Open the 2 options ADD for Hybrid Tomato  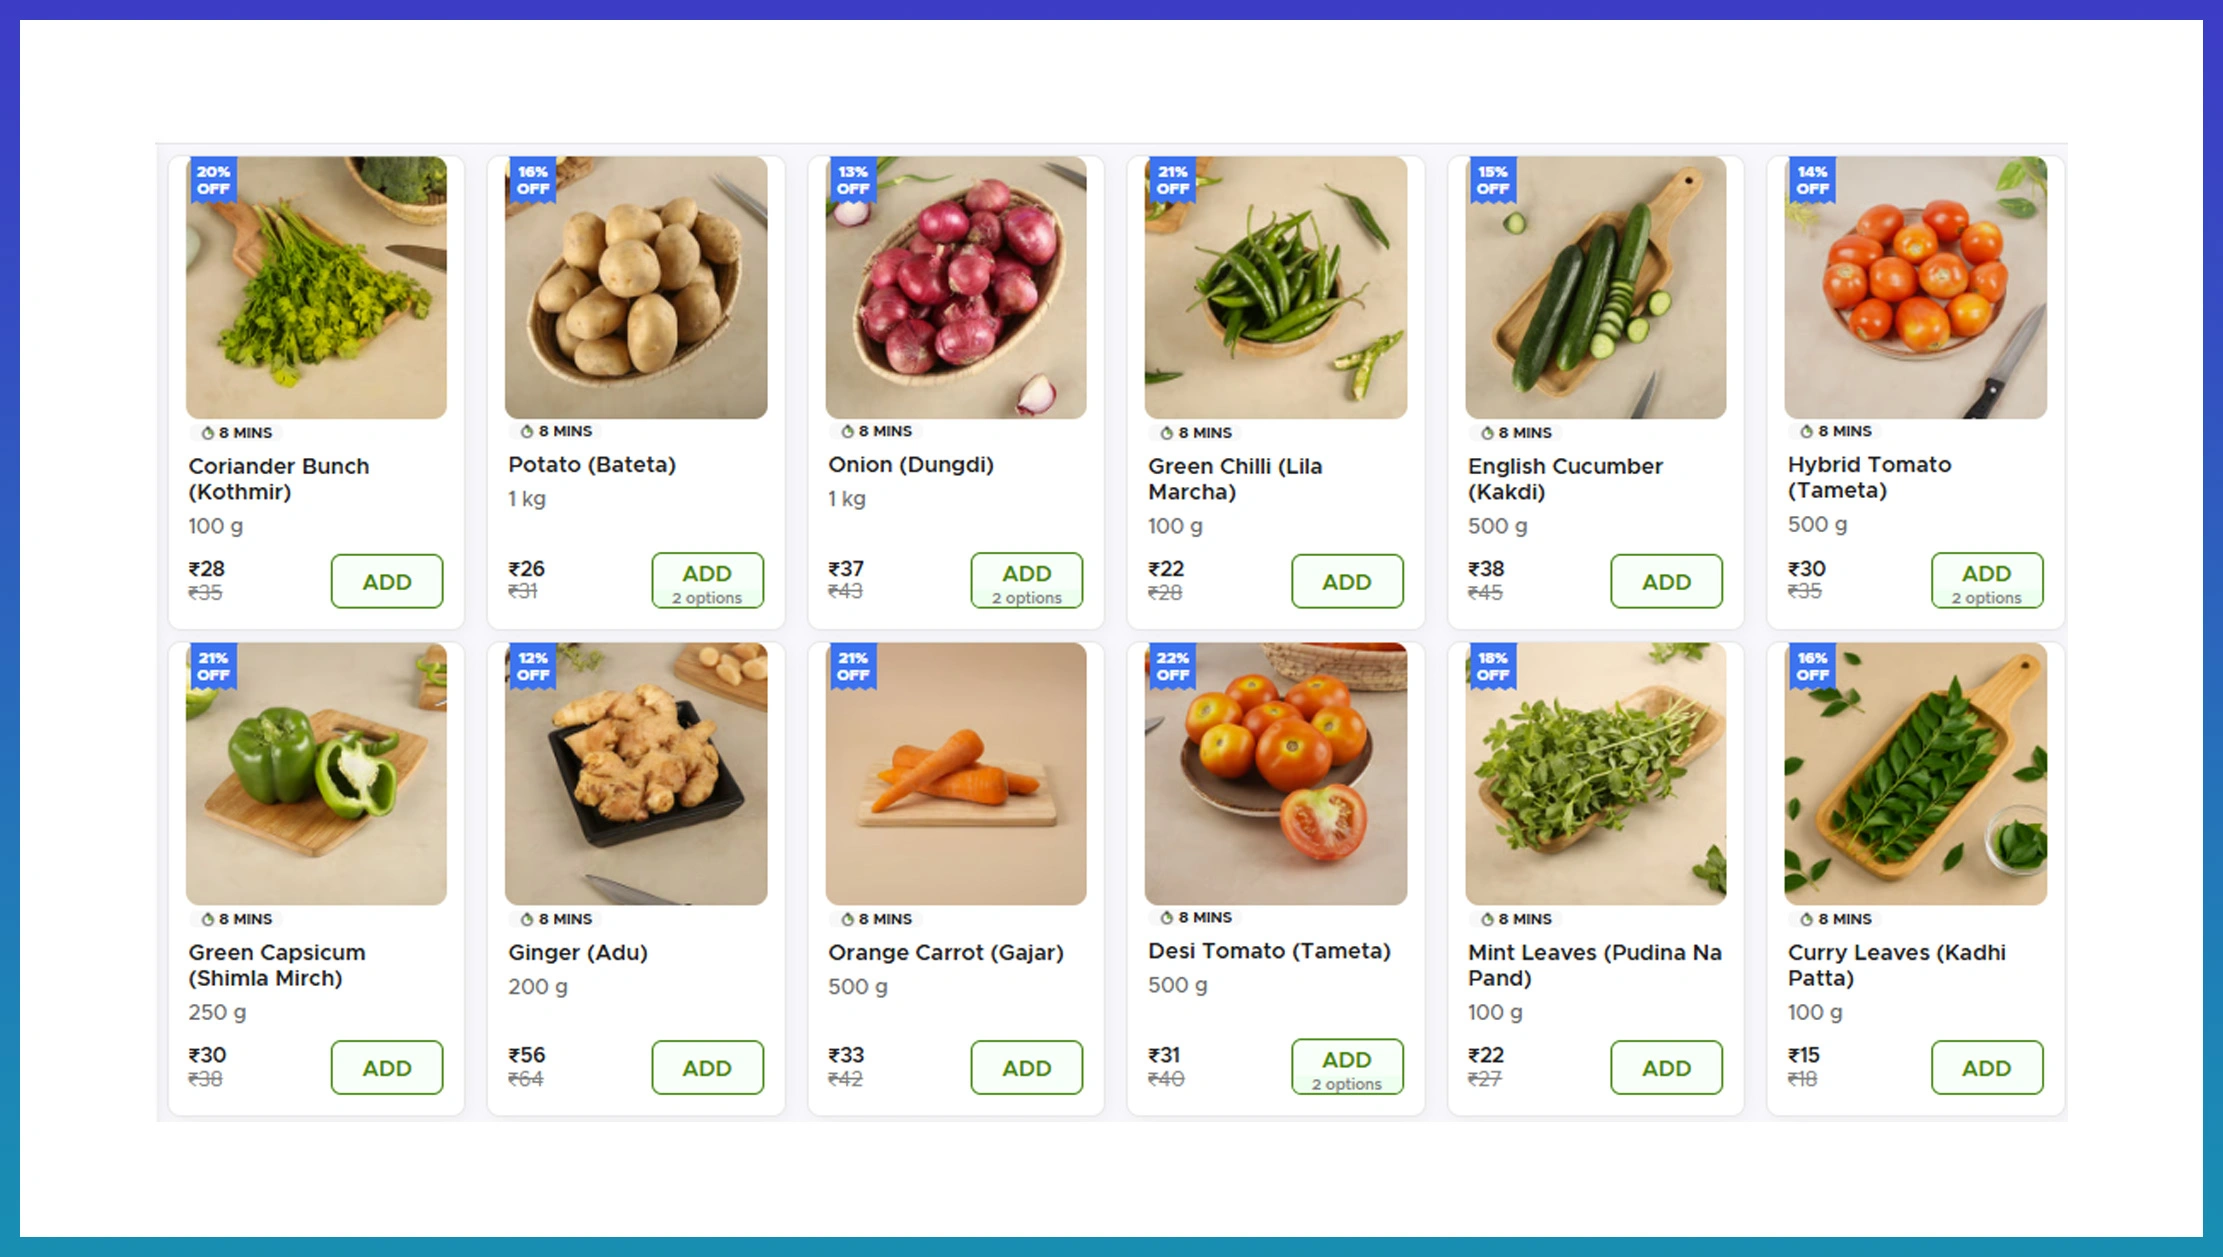coord(1986,581)
